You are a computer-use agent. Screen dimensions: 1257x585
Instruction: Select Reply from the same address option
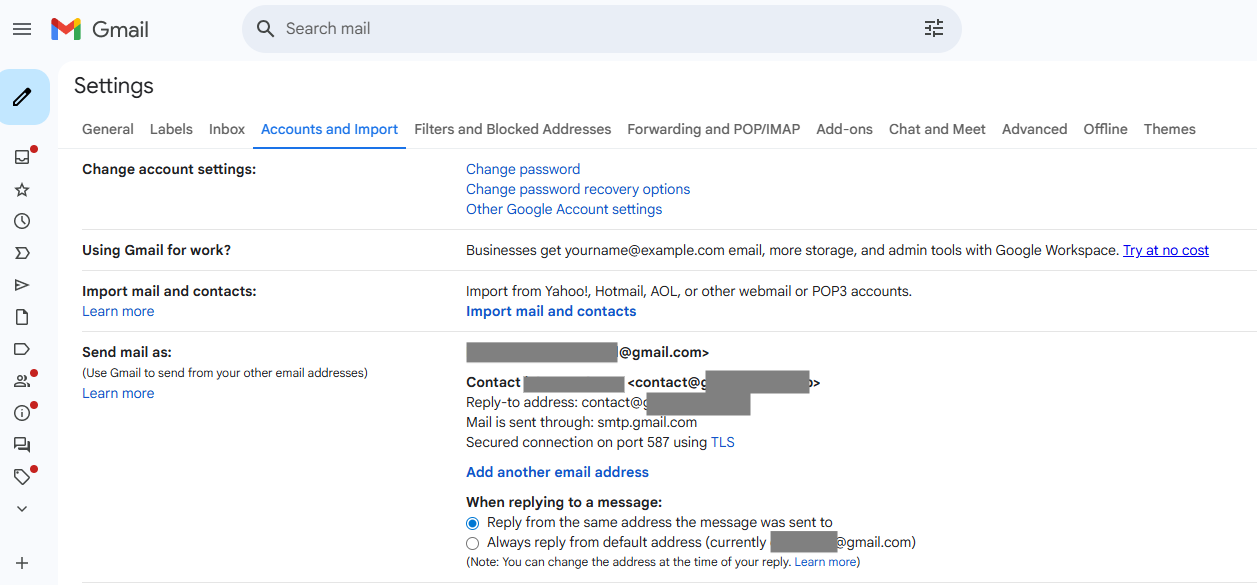tap(473, 523)
